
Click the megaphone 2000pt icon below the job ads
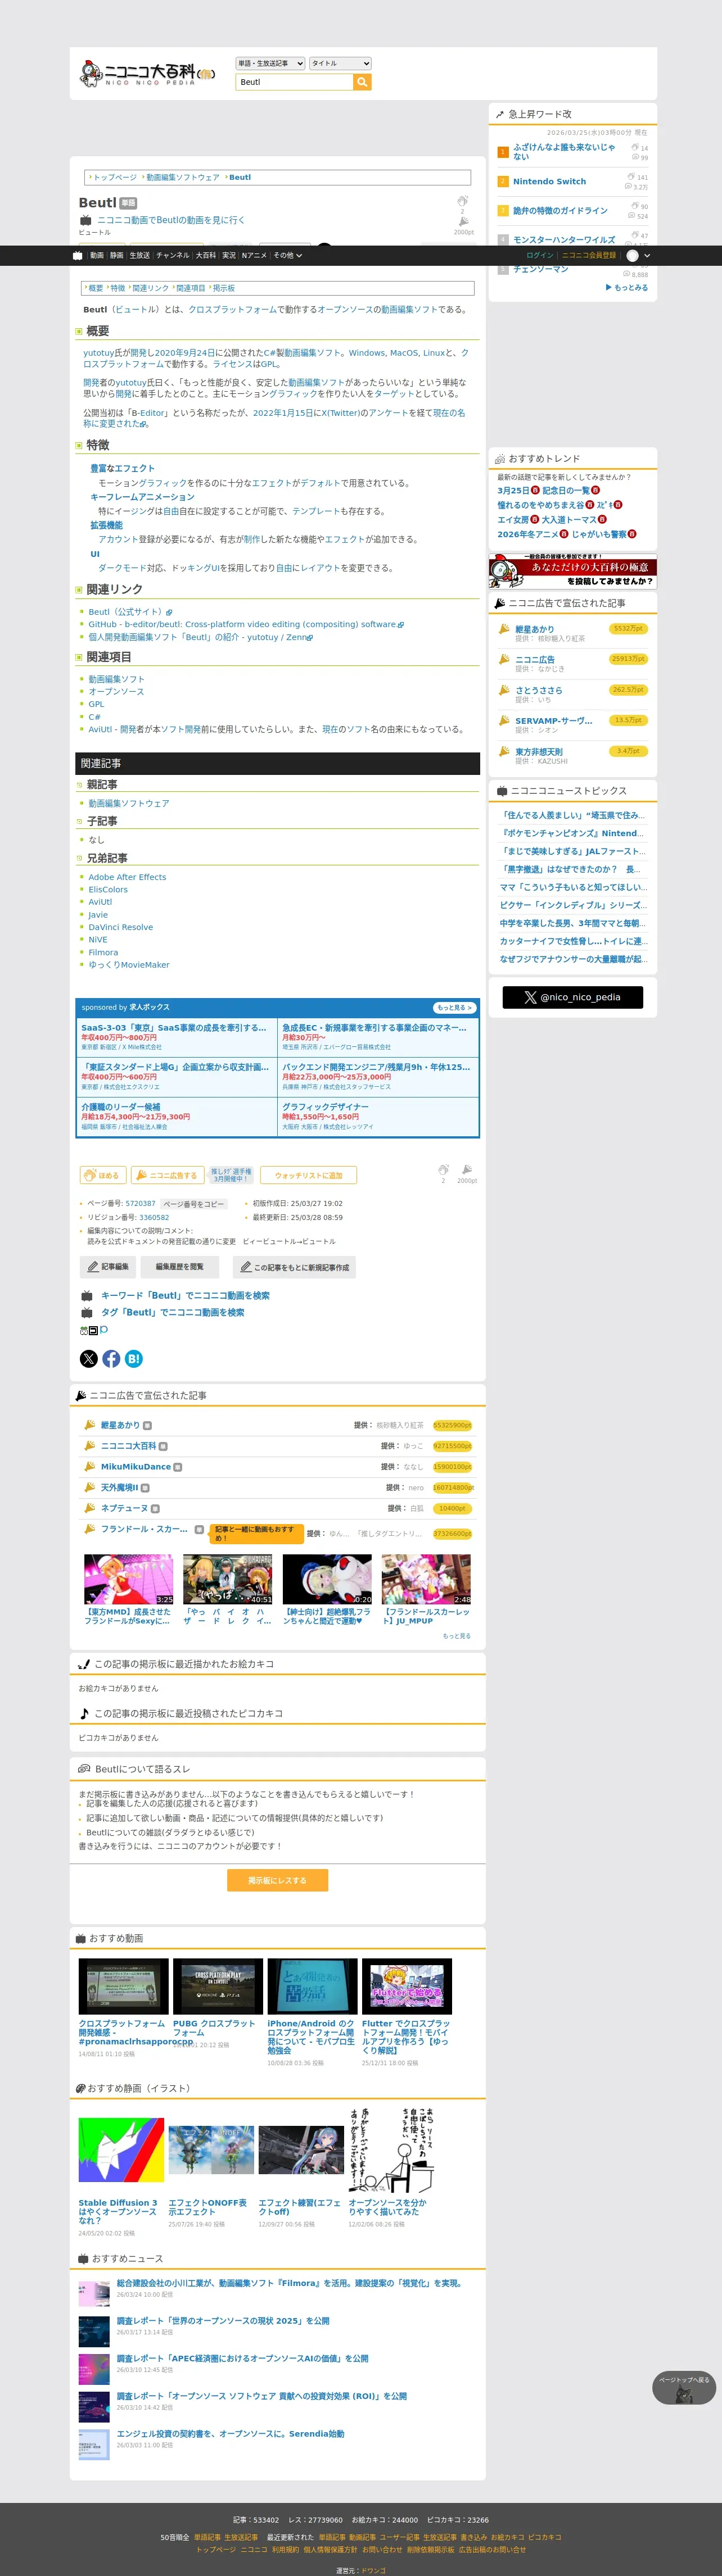pos(466,1169)
